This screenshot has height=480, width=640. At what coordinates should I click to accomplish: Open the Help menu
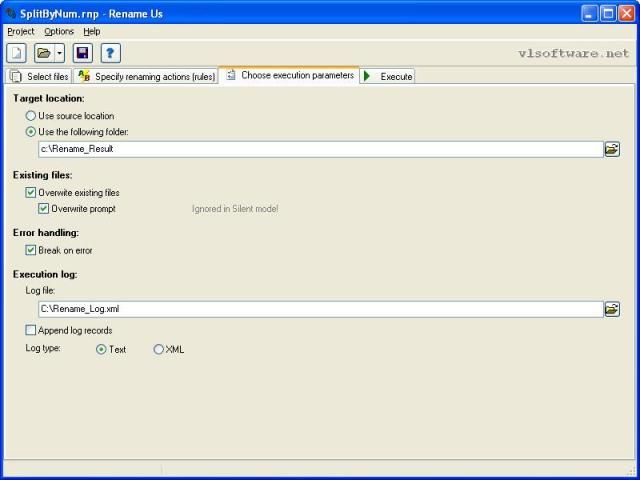(92, 32)
